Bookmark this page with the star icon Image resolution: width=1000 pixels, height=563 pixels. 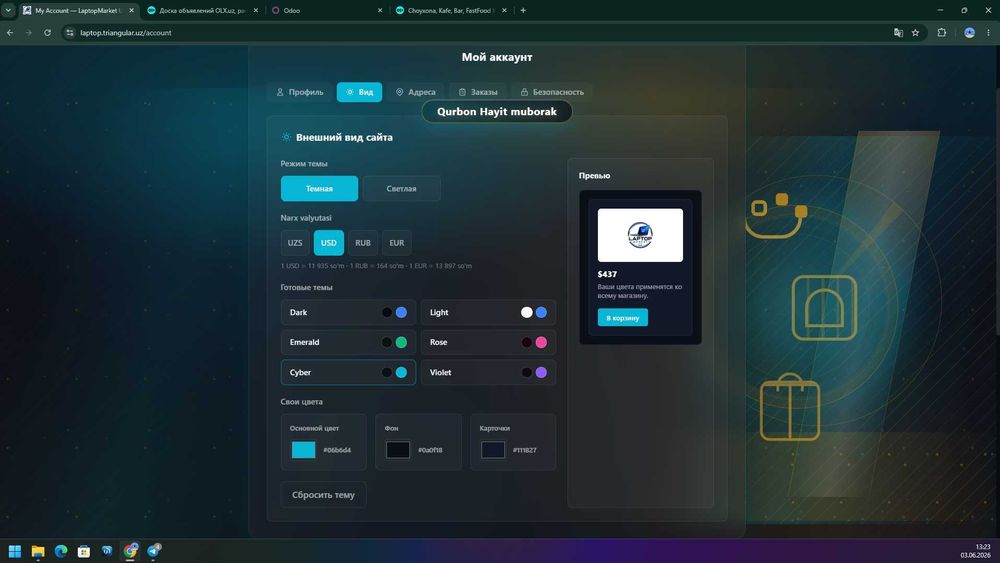[x=915, y=33]
